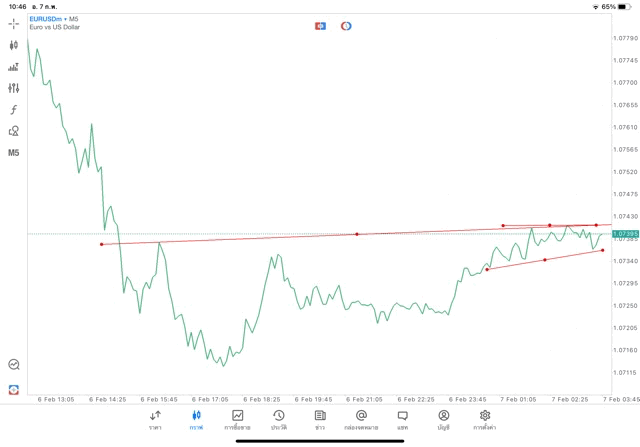640x447 pixels.
Task: Open the กล่องจดหมาย mailbox tab
Action: pos(361,420)
